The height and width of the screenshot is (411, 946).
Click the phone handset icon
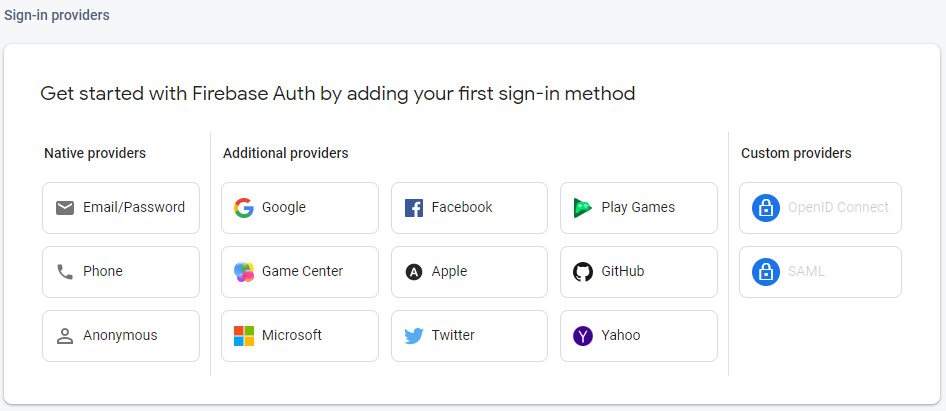coord(65,272)
